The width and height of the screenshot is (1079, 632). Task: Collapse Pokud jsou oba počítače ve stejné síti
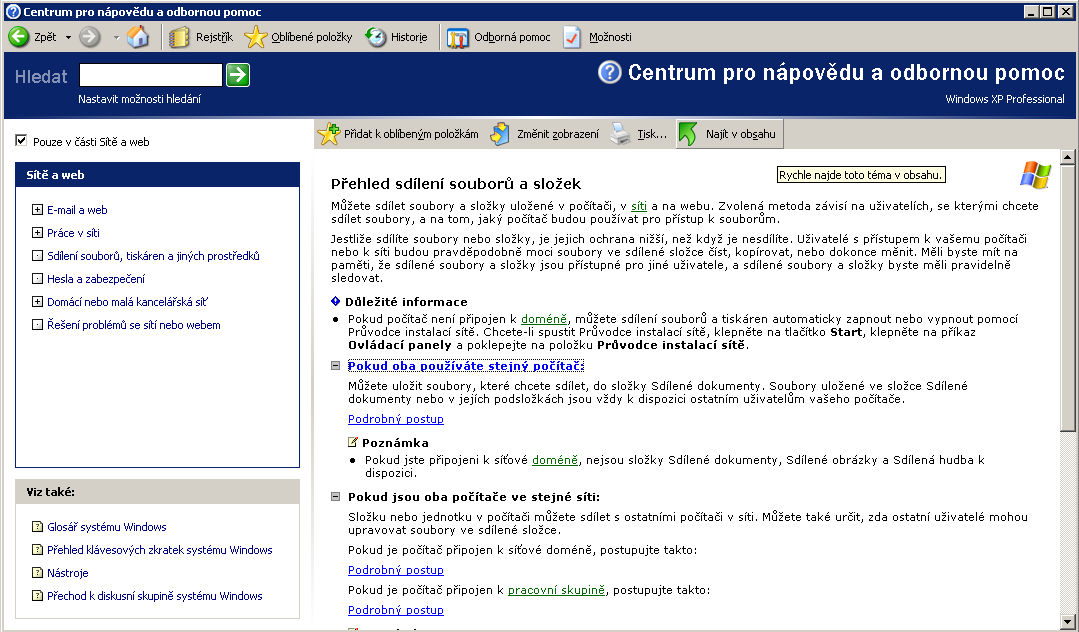click(336, 496)
